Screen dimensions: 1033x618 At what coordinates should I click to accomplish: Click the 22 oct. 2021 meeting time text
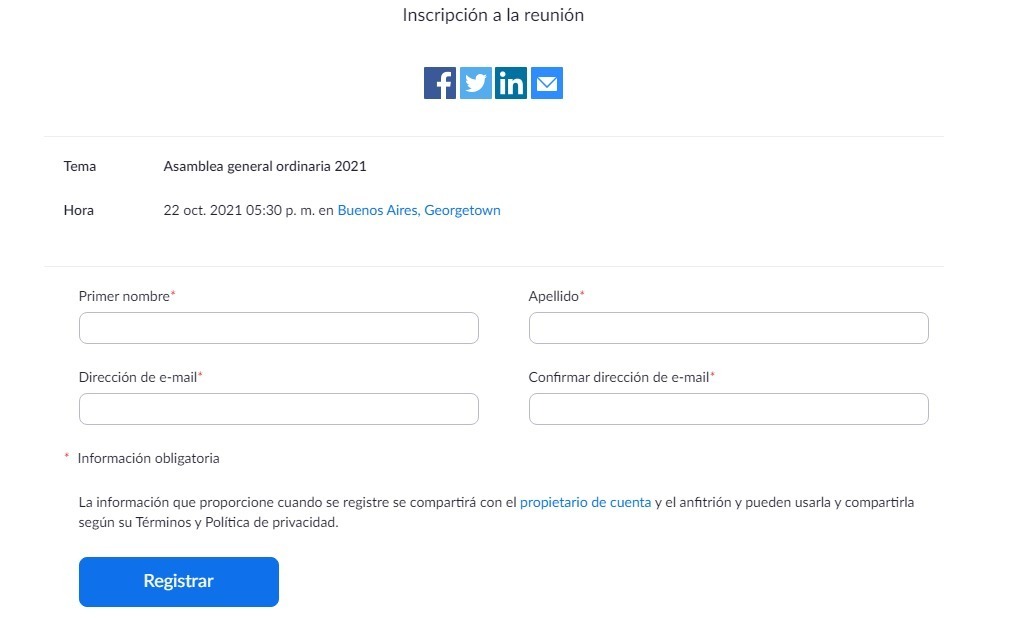point(238,210)
